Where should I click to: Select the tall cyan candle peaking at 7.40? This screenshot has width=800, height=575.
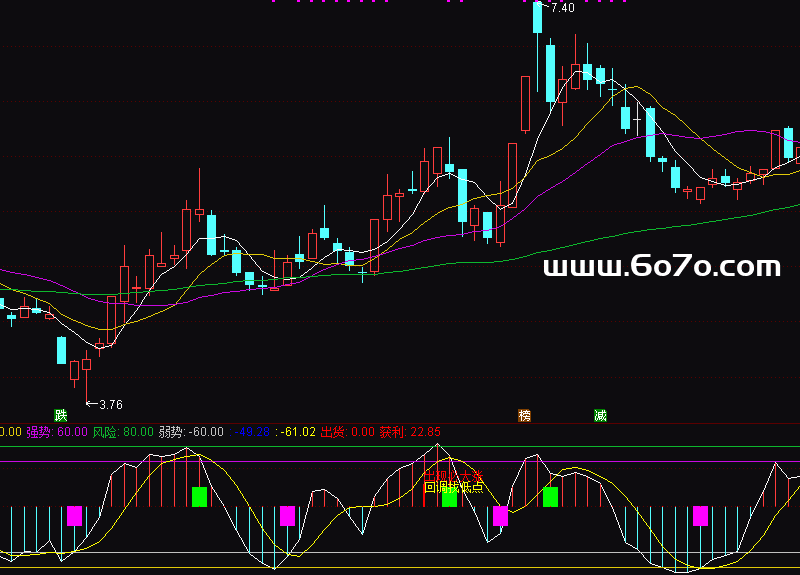[x=538, y=20]
